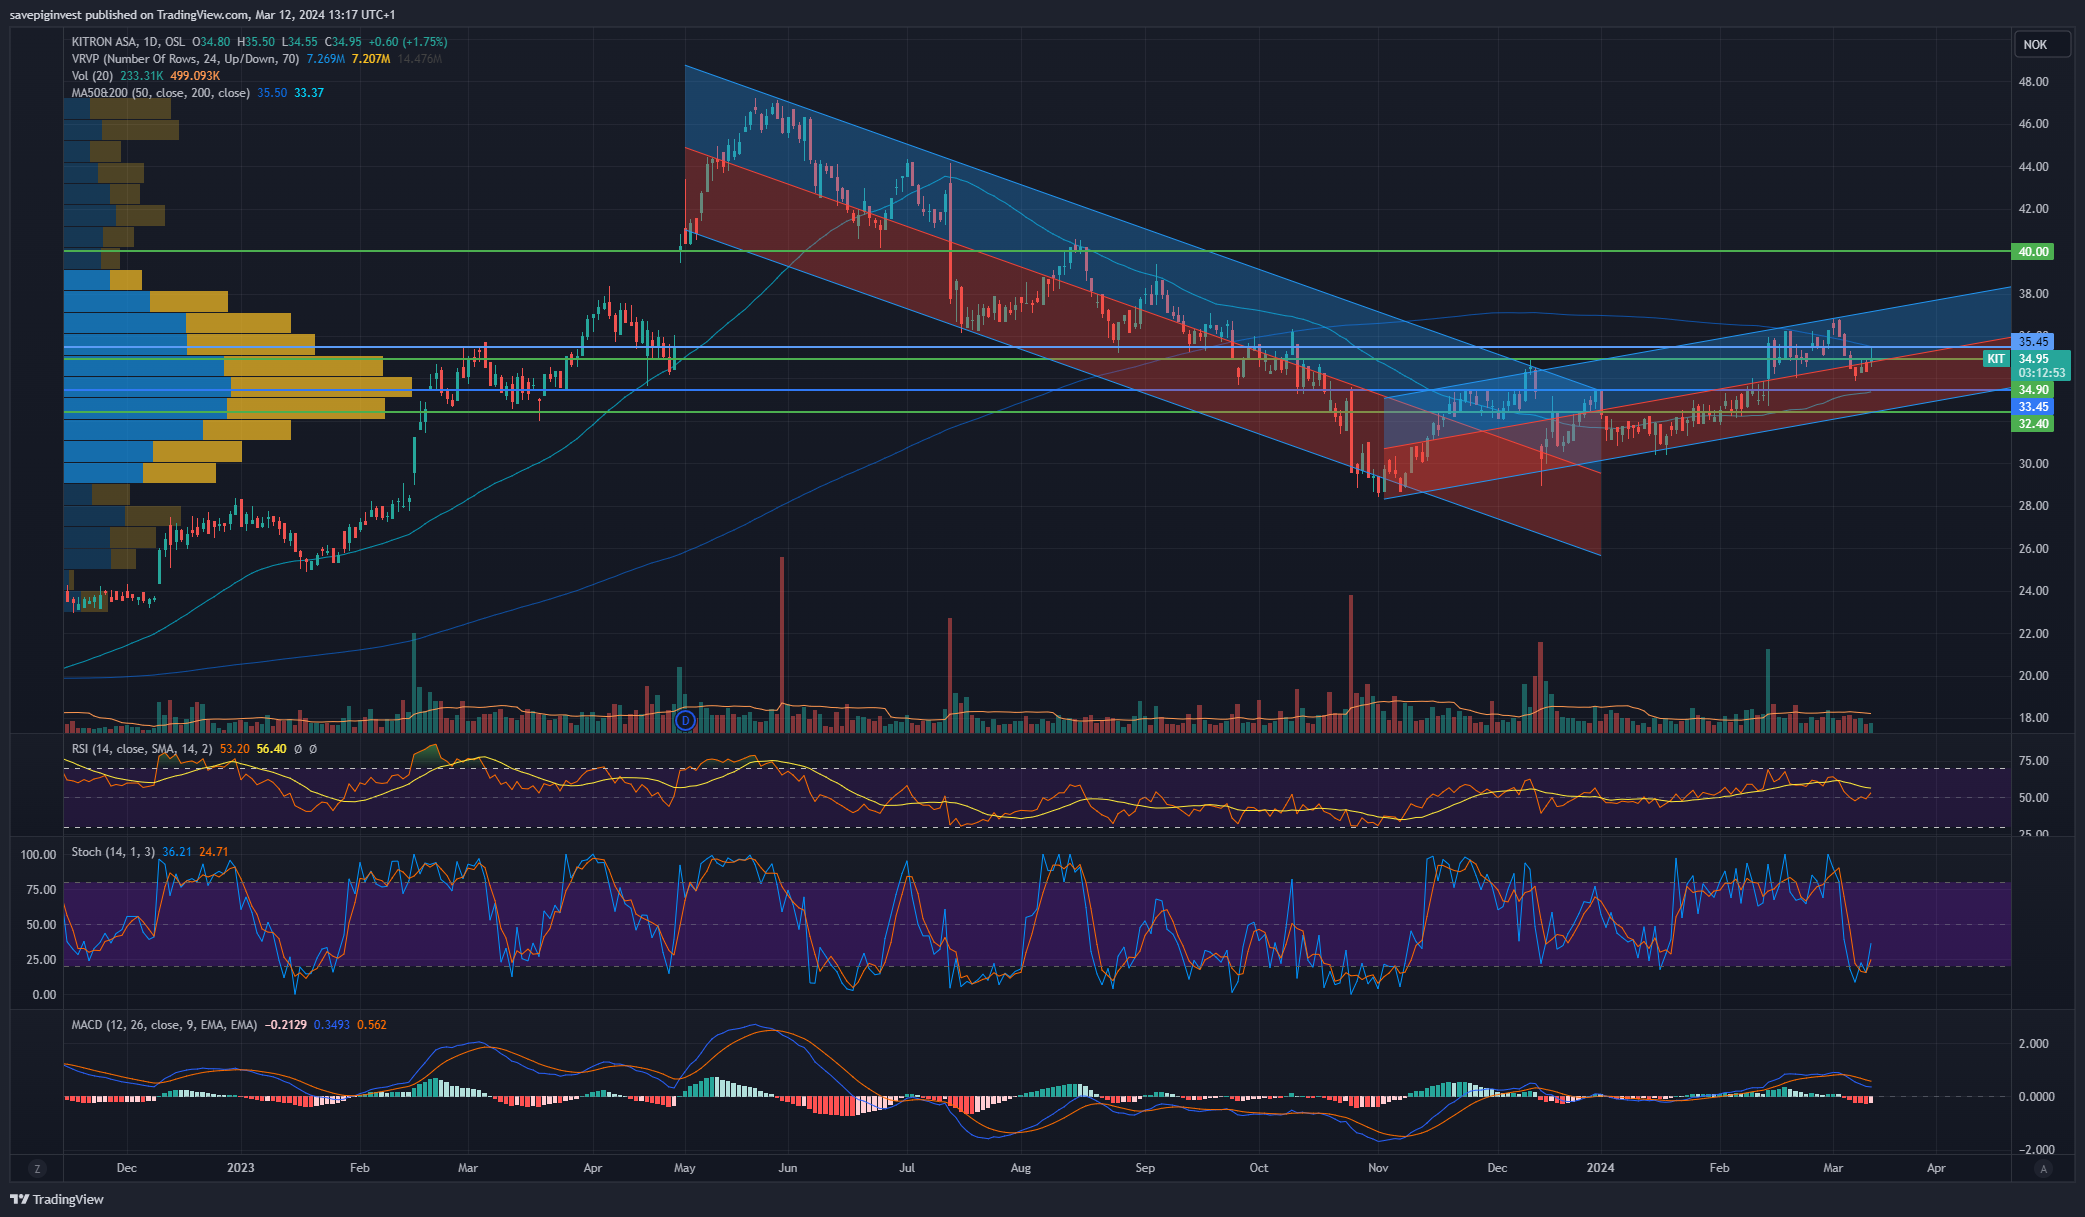Click the blue dividend D marker
Viewport: 2085px width, 1217px height.
click(685, 720)
